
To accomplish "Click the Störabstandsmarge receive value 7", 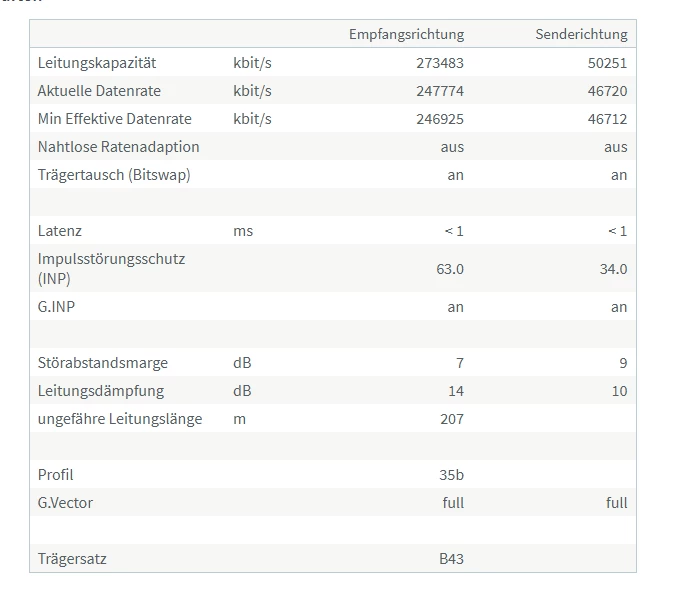I will click(460, 363).
